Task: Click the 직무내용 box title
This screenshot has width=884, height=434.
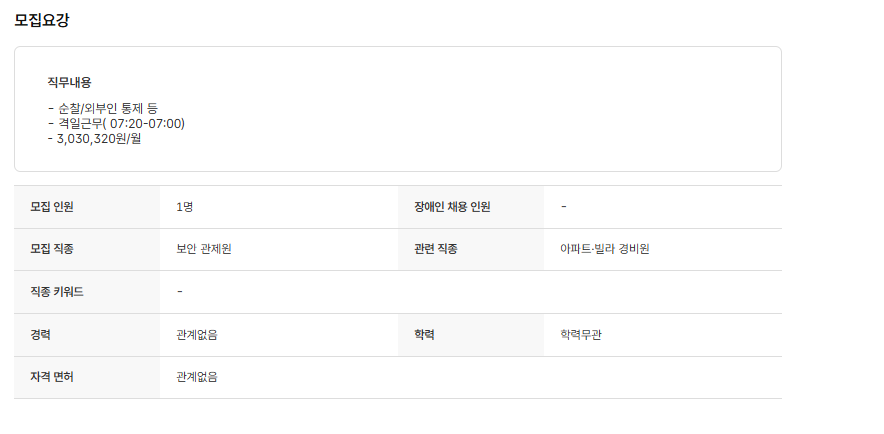Action: [69, 82]
